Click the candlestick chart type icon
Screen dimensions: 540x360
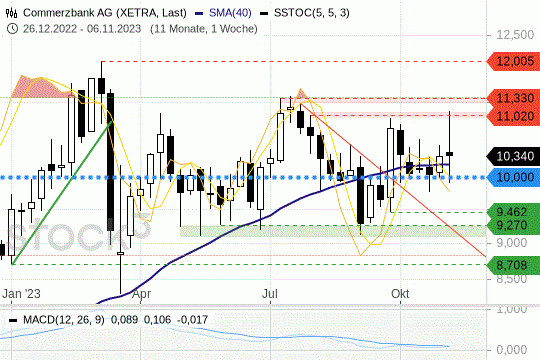(x=11, y=13)
